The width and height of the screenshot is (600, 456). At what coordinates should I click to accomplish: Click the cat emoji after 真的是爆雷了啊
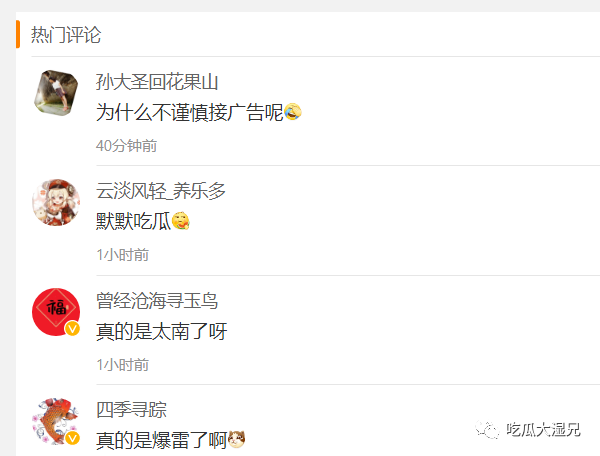[x=236, y=440]
